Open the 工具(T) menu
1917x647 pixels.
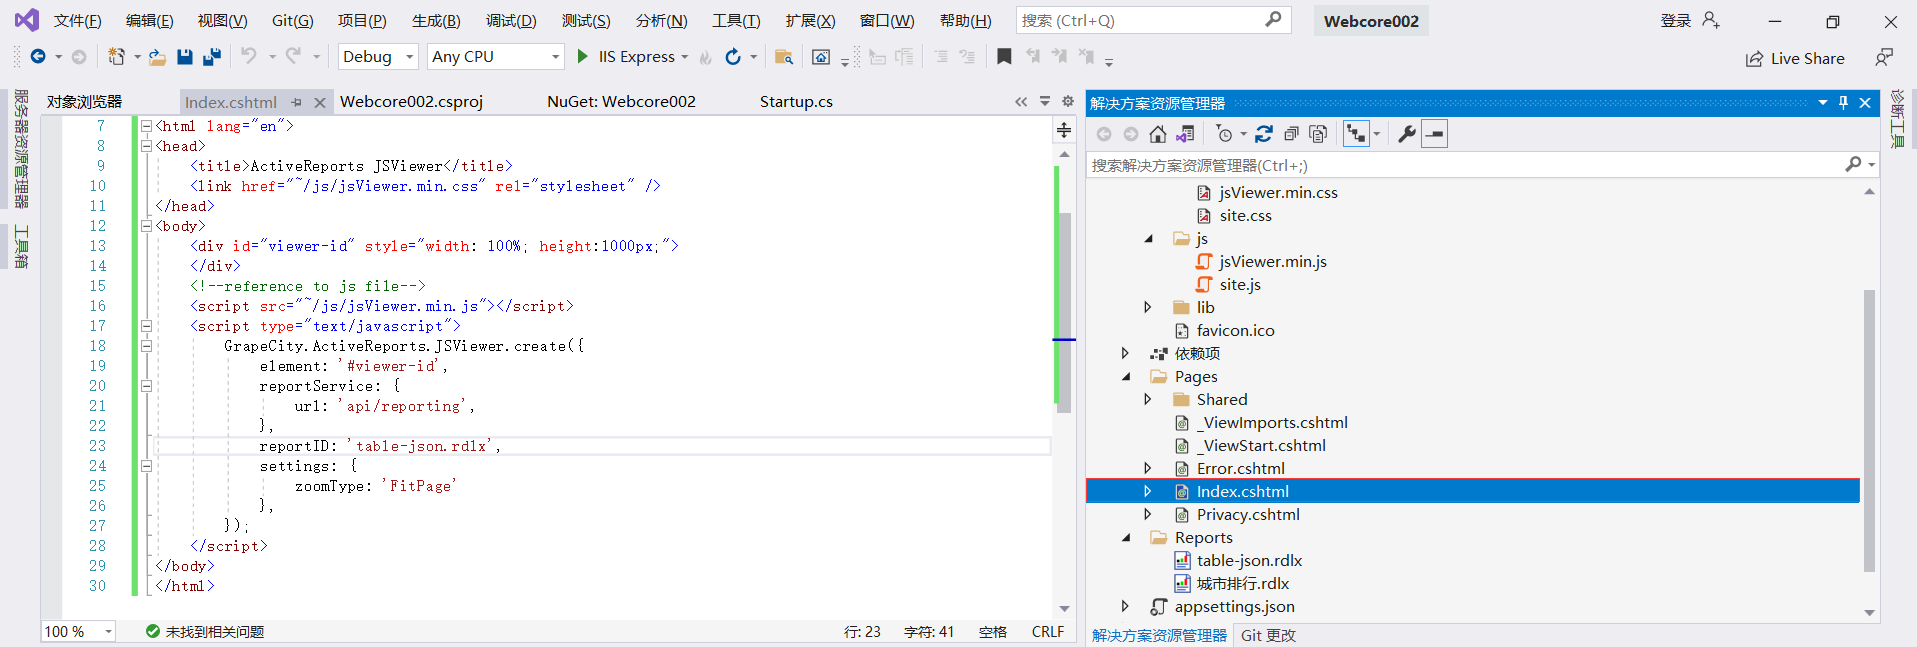point(736,20)
